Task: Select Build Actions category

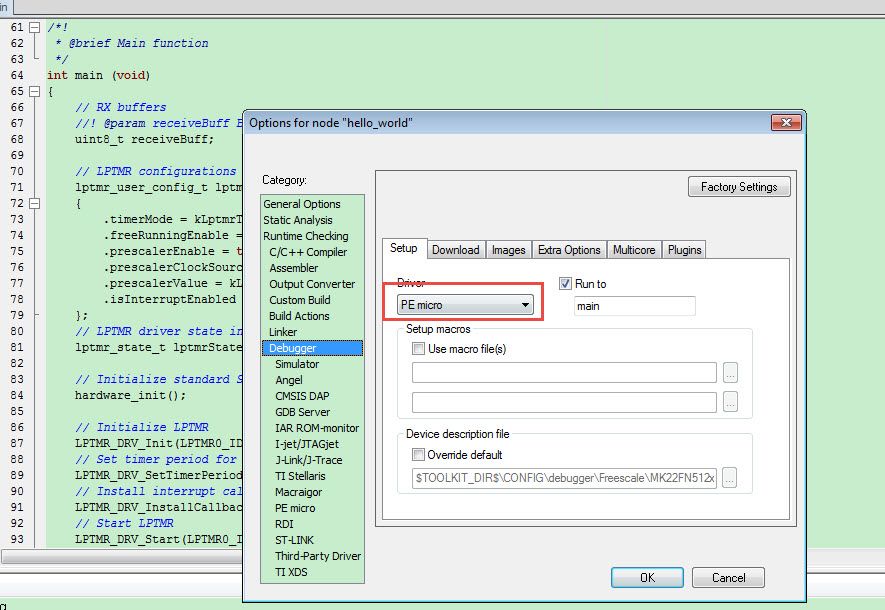Action: tap(299, 316)
